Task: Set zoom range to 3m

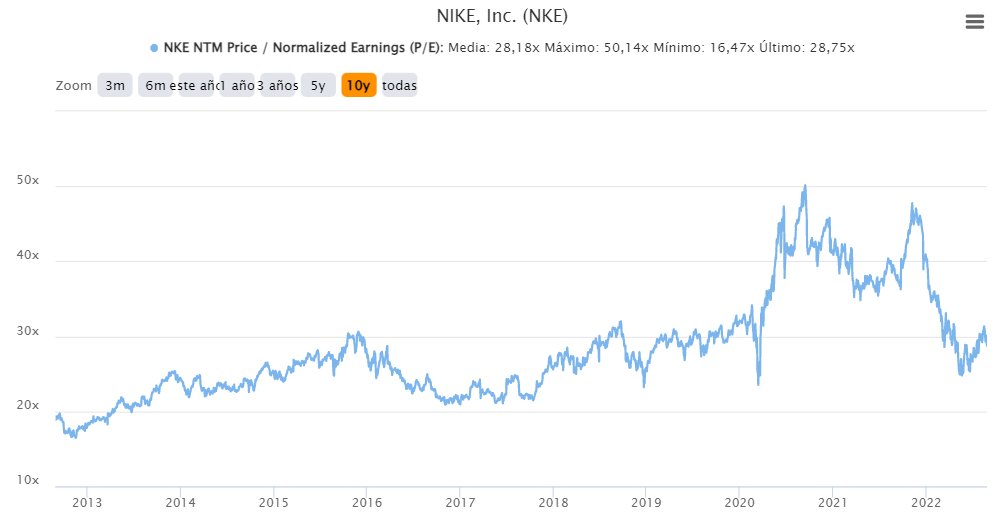Action: pyautogui.click(x=115, y=85)
